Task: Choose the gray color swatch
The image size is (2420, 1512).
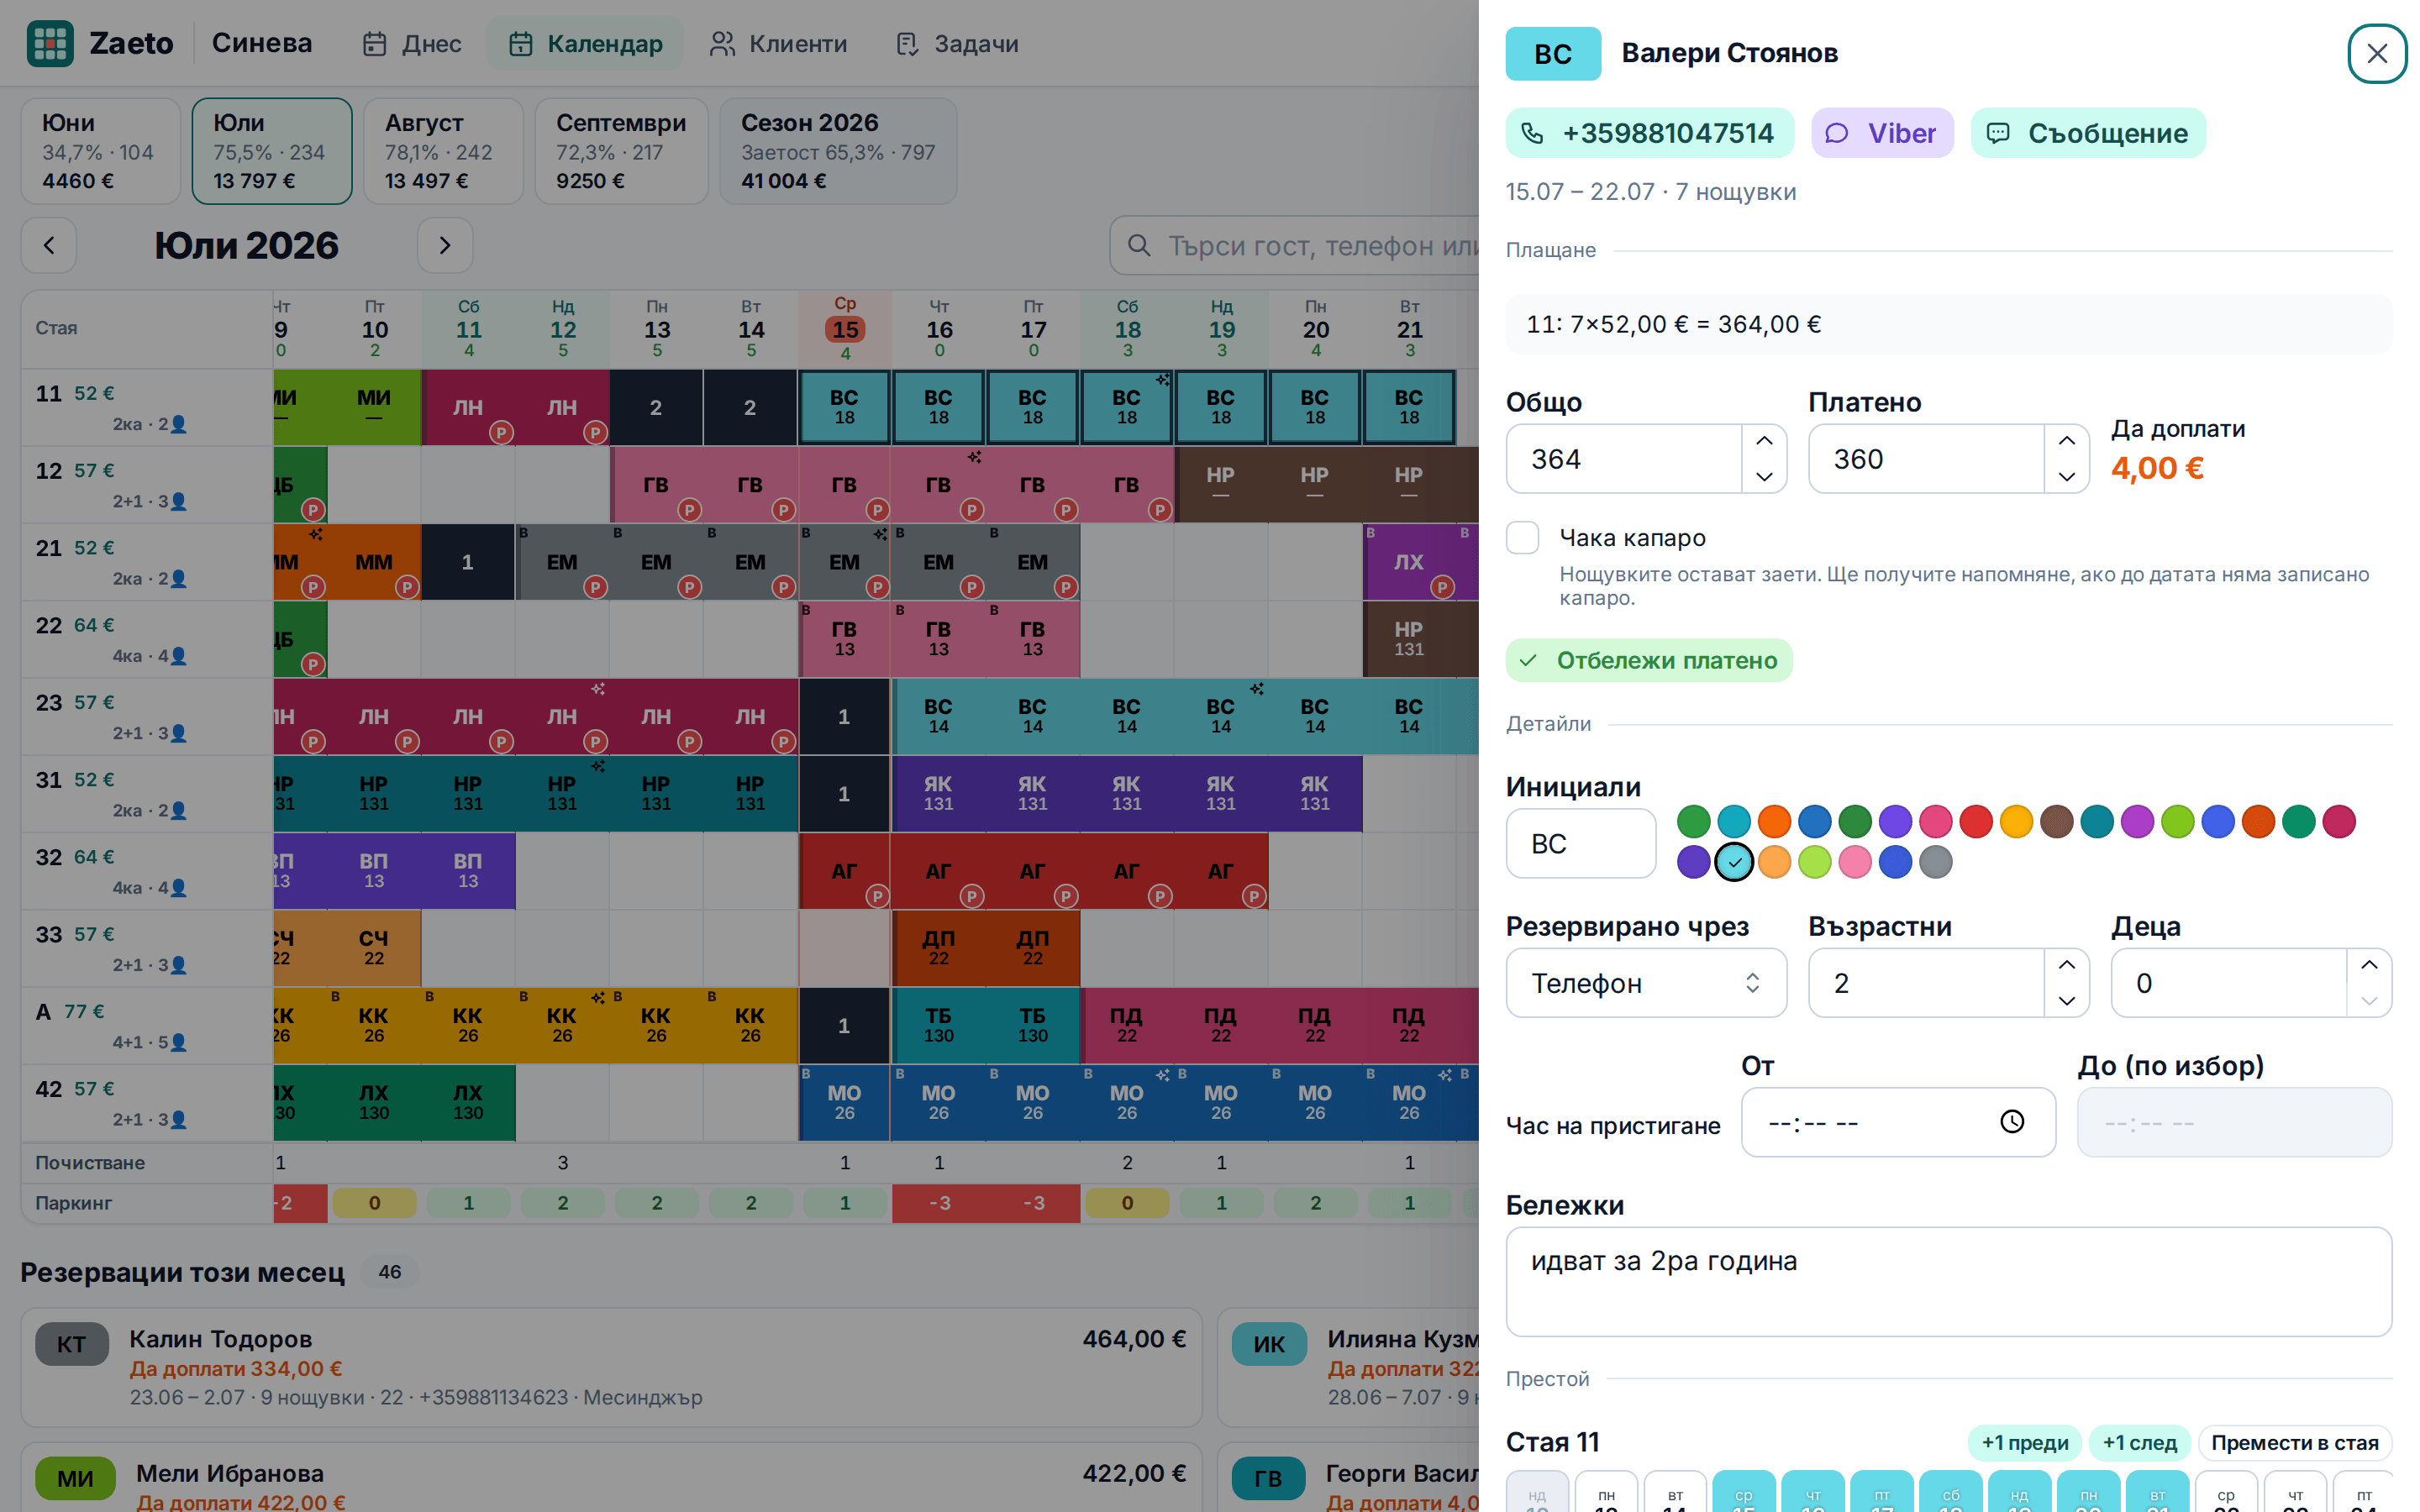Action: [1935, 862]
